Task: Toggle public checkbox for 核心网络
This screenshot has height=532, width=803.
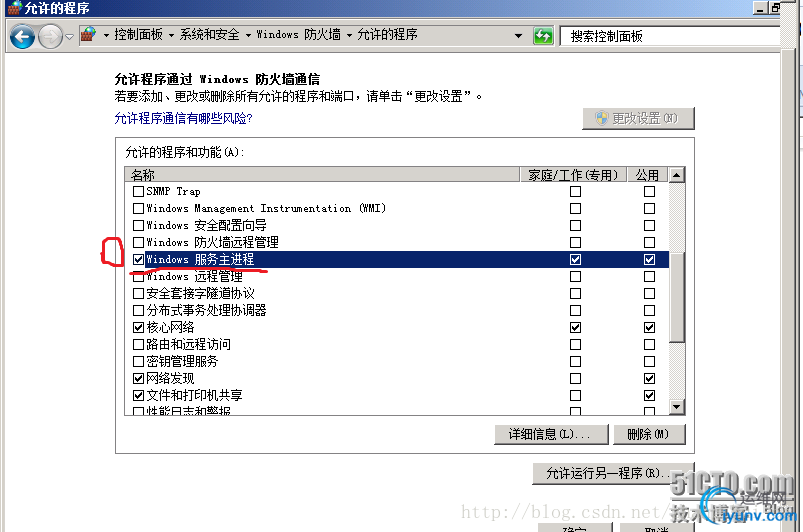Action: pos(649,327)
